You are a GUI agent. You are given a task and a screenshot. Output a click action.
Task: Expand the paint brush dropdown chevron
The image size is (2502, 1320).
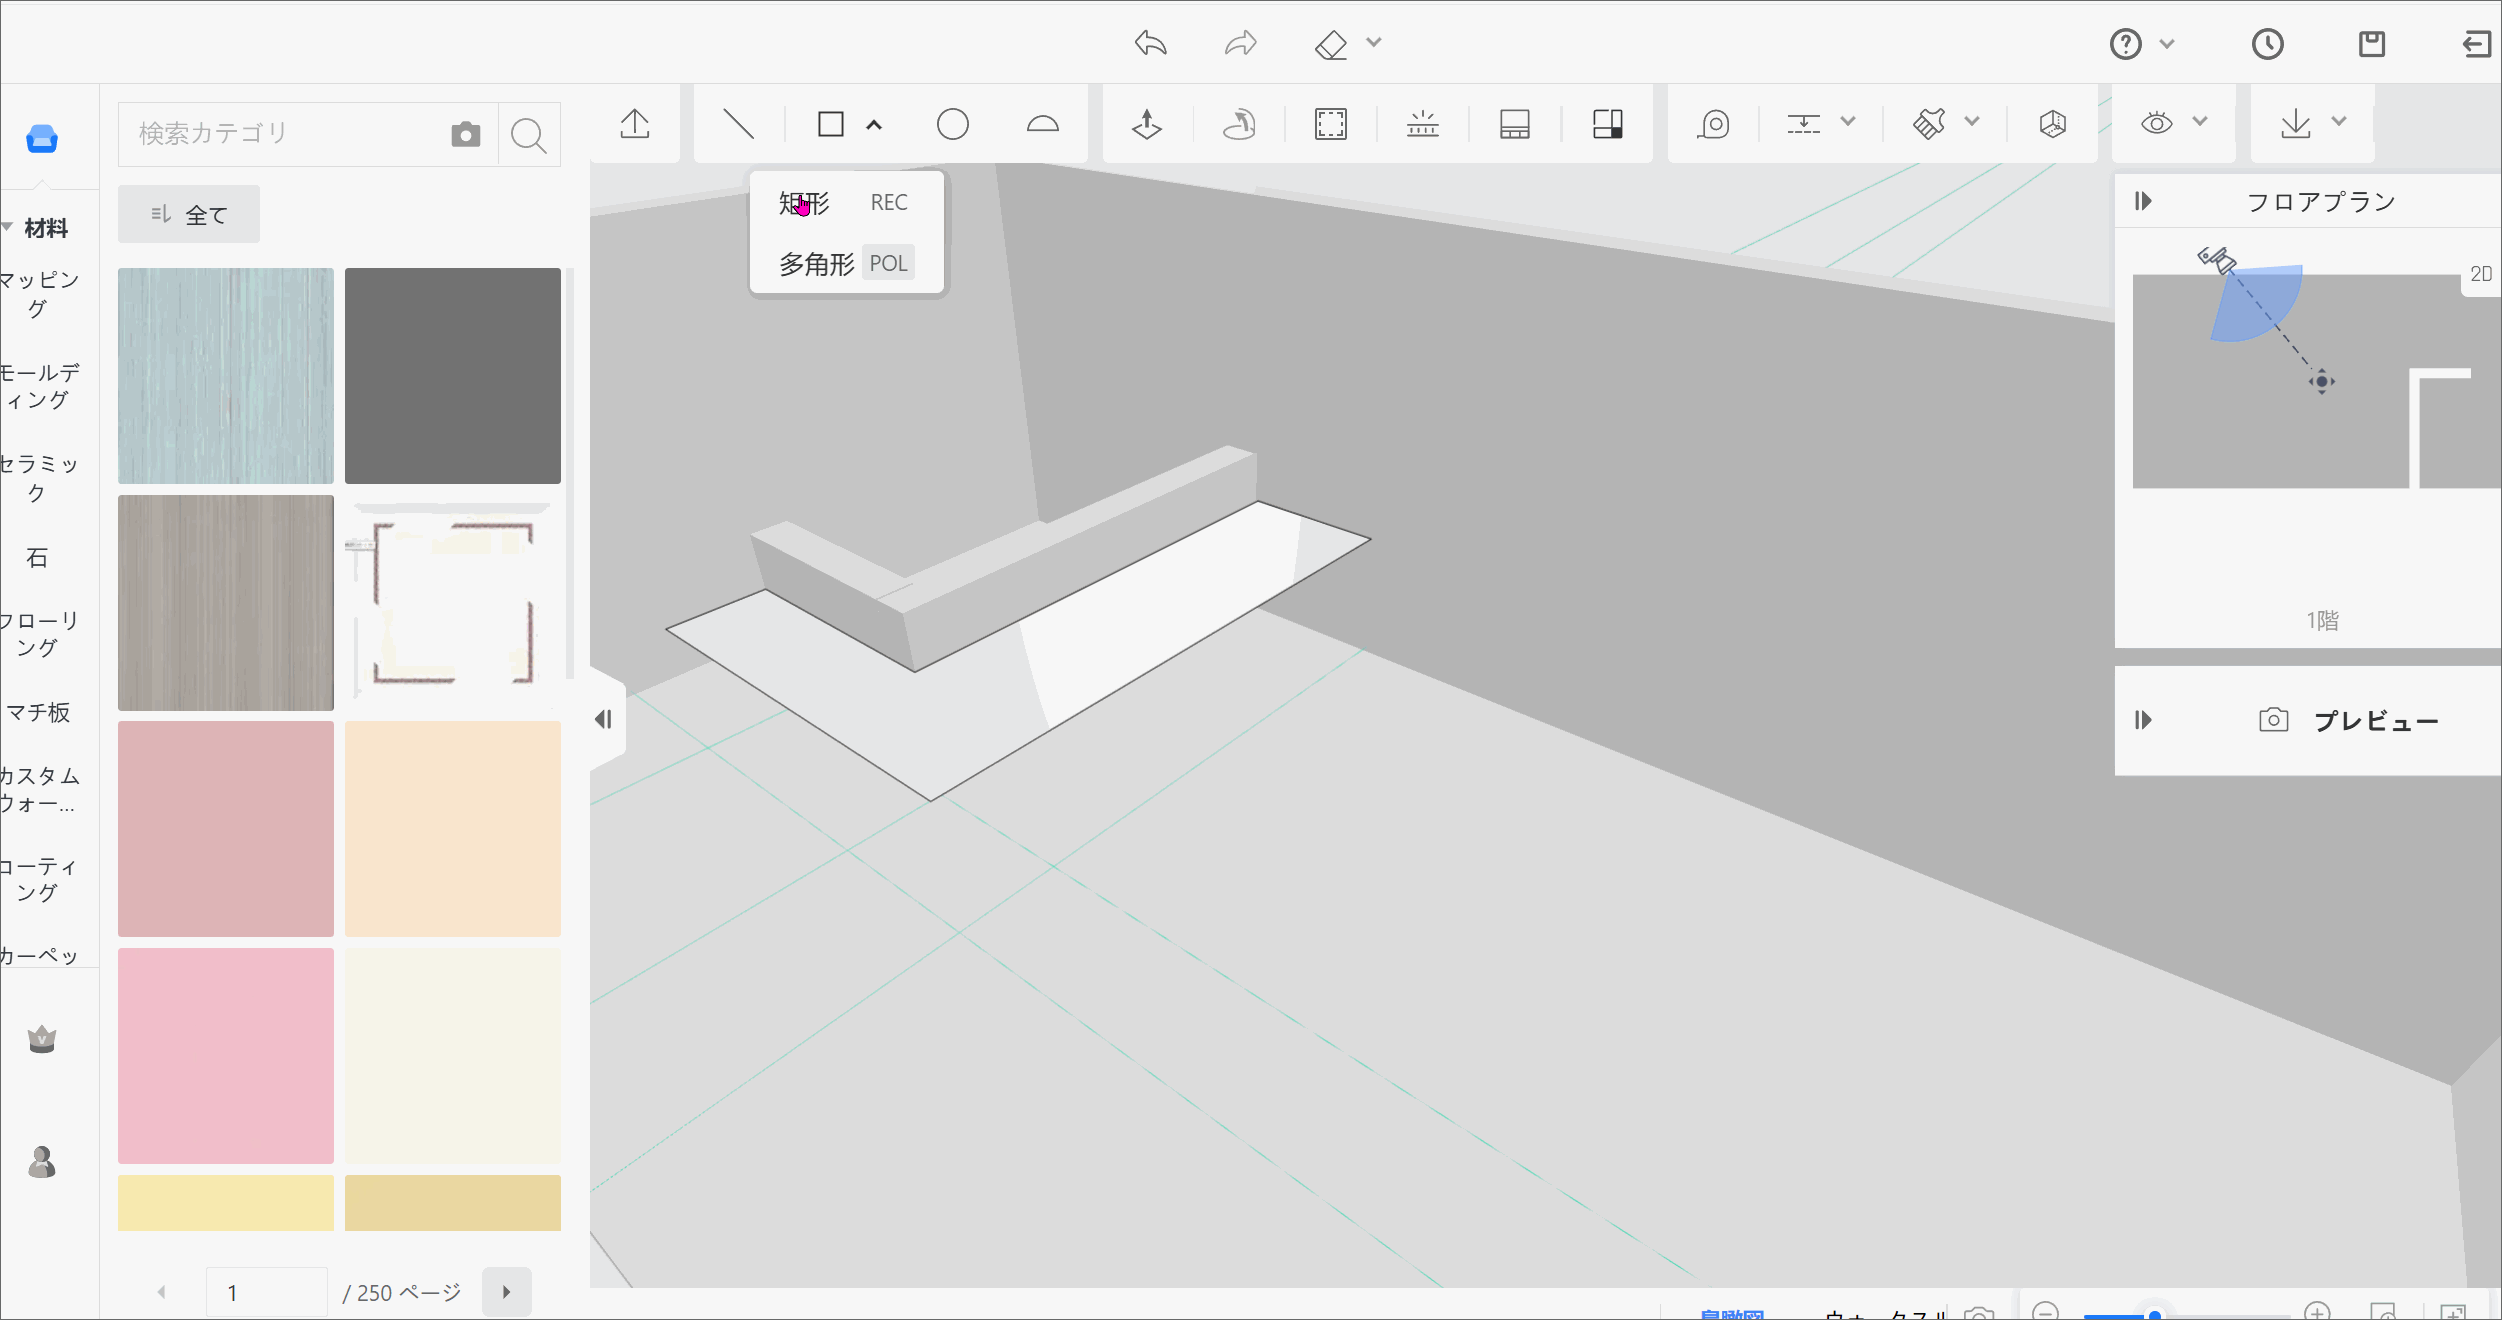[x=1972, y=122]
